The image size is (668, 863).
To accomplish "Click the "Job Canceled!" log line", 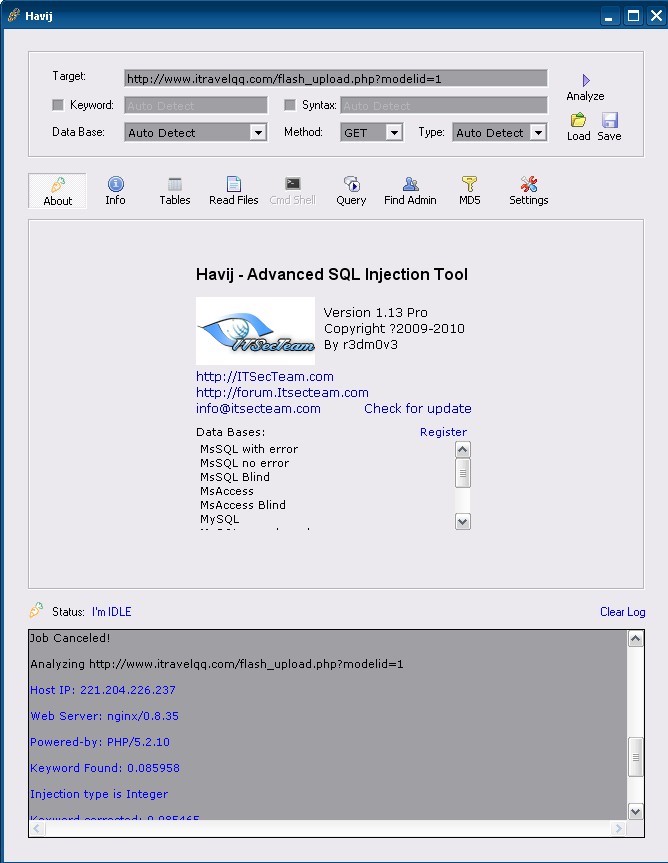I will pyautogui.click(x=70, y=638).
